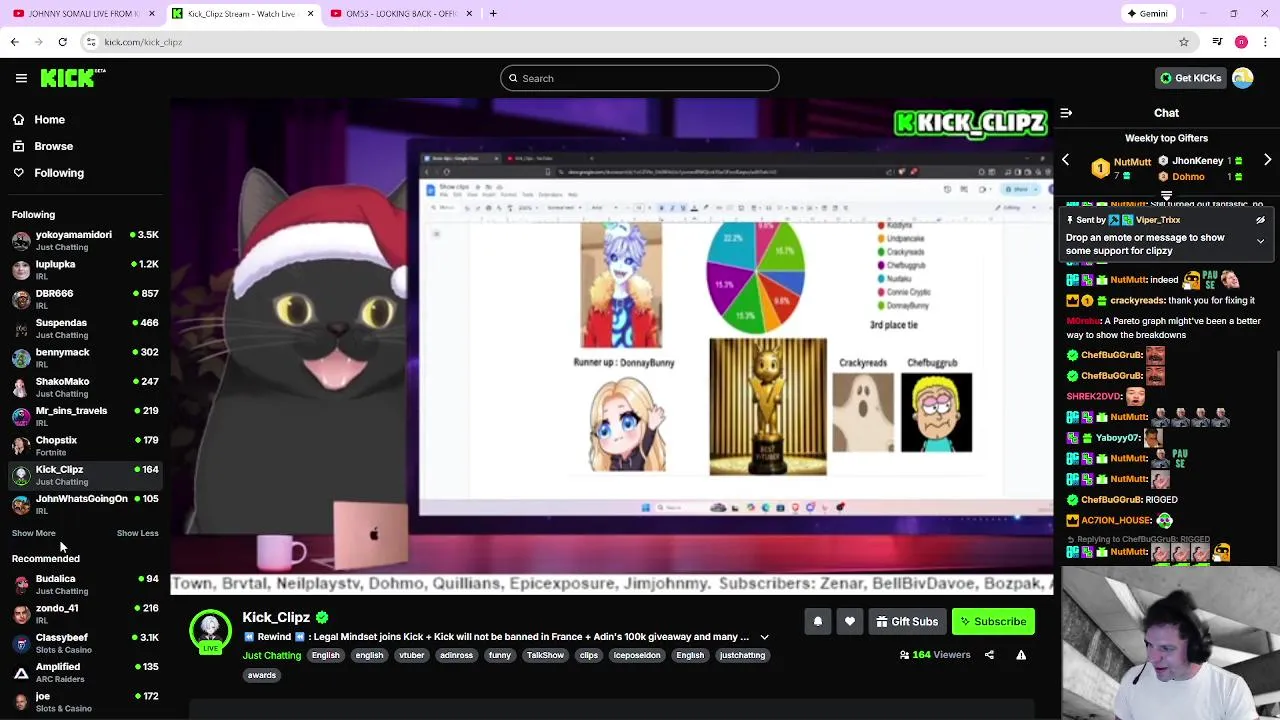Open the Just Chatting category link
1280x720 pixels.
pyautogui.click(x=271, y=656)
